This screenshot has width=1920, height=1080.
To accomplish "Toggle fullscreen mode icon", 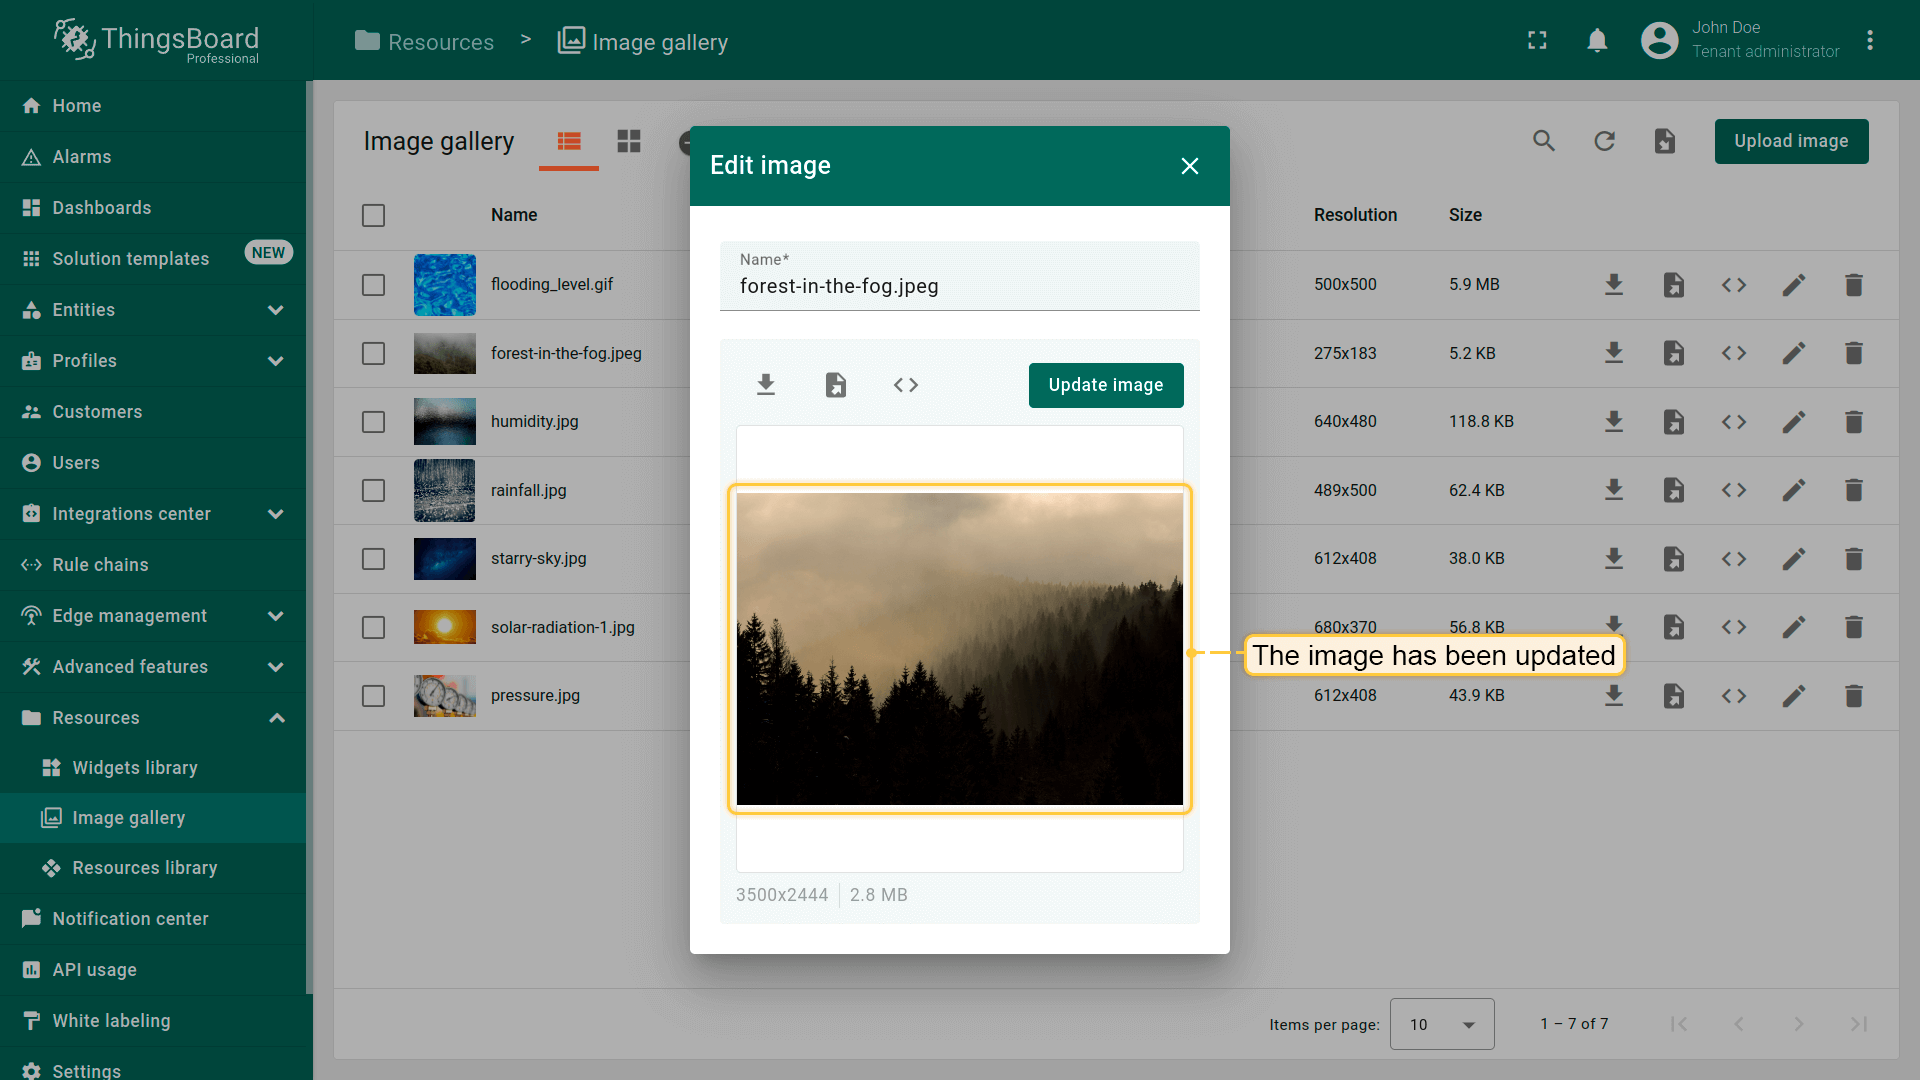I will tap(1537, 40).
